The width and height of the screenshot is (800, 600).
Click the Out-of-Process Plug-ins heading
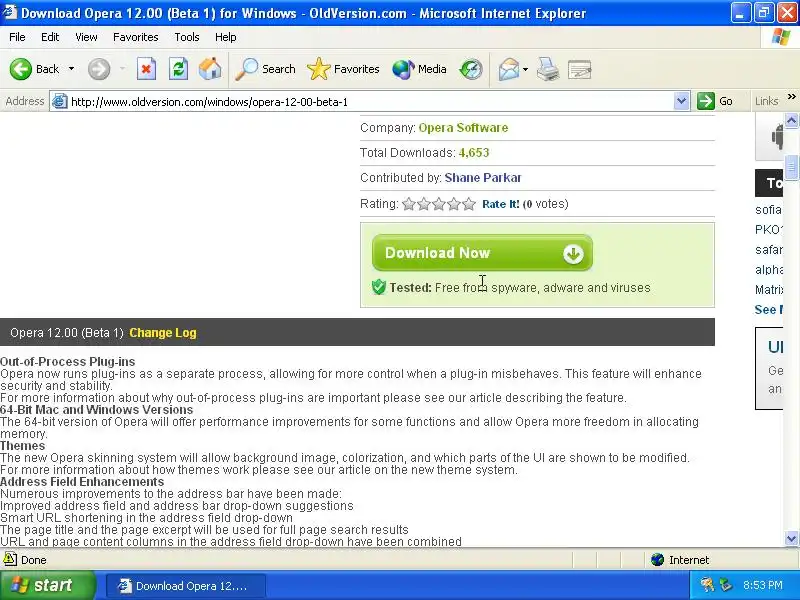pos(68,361)
